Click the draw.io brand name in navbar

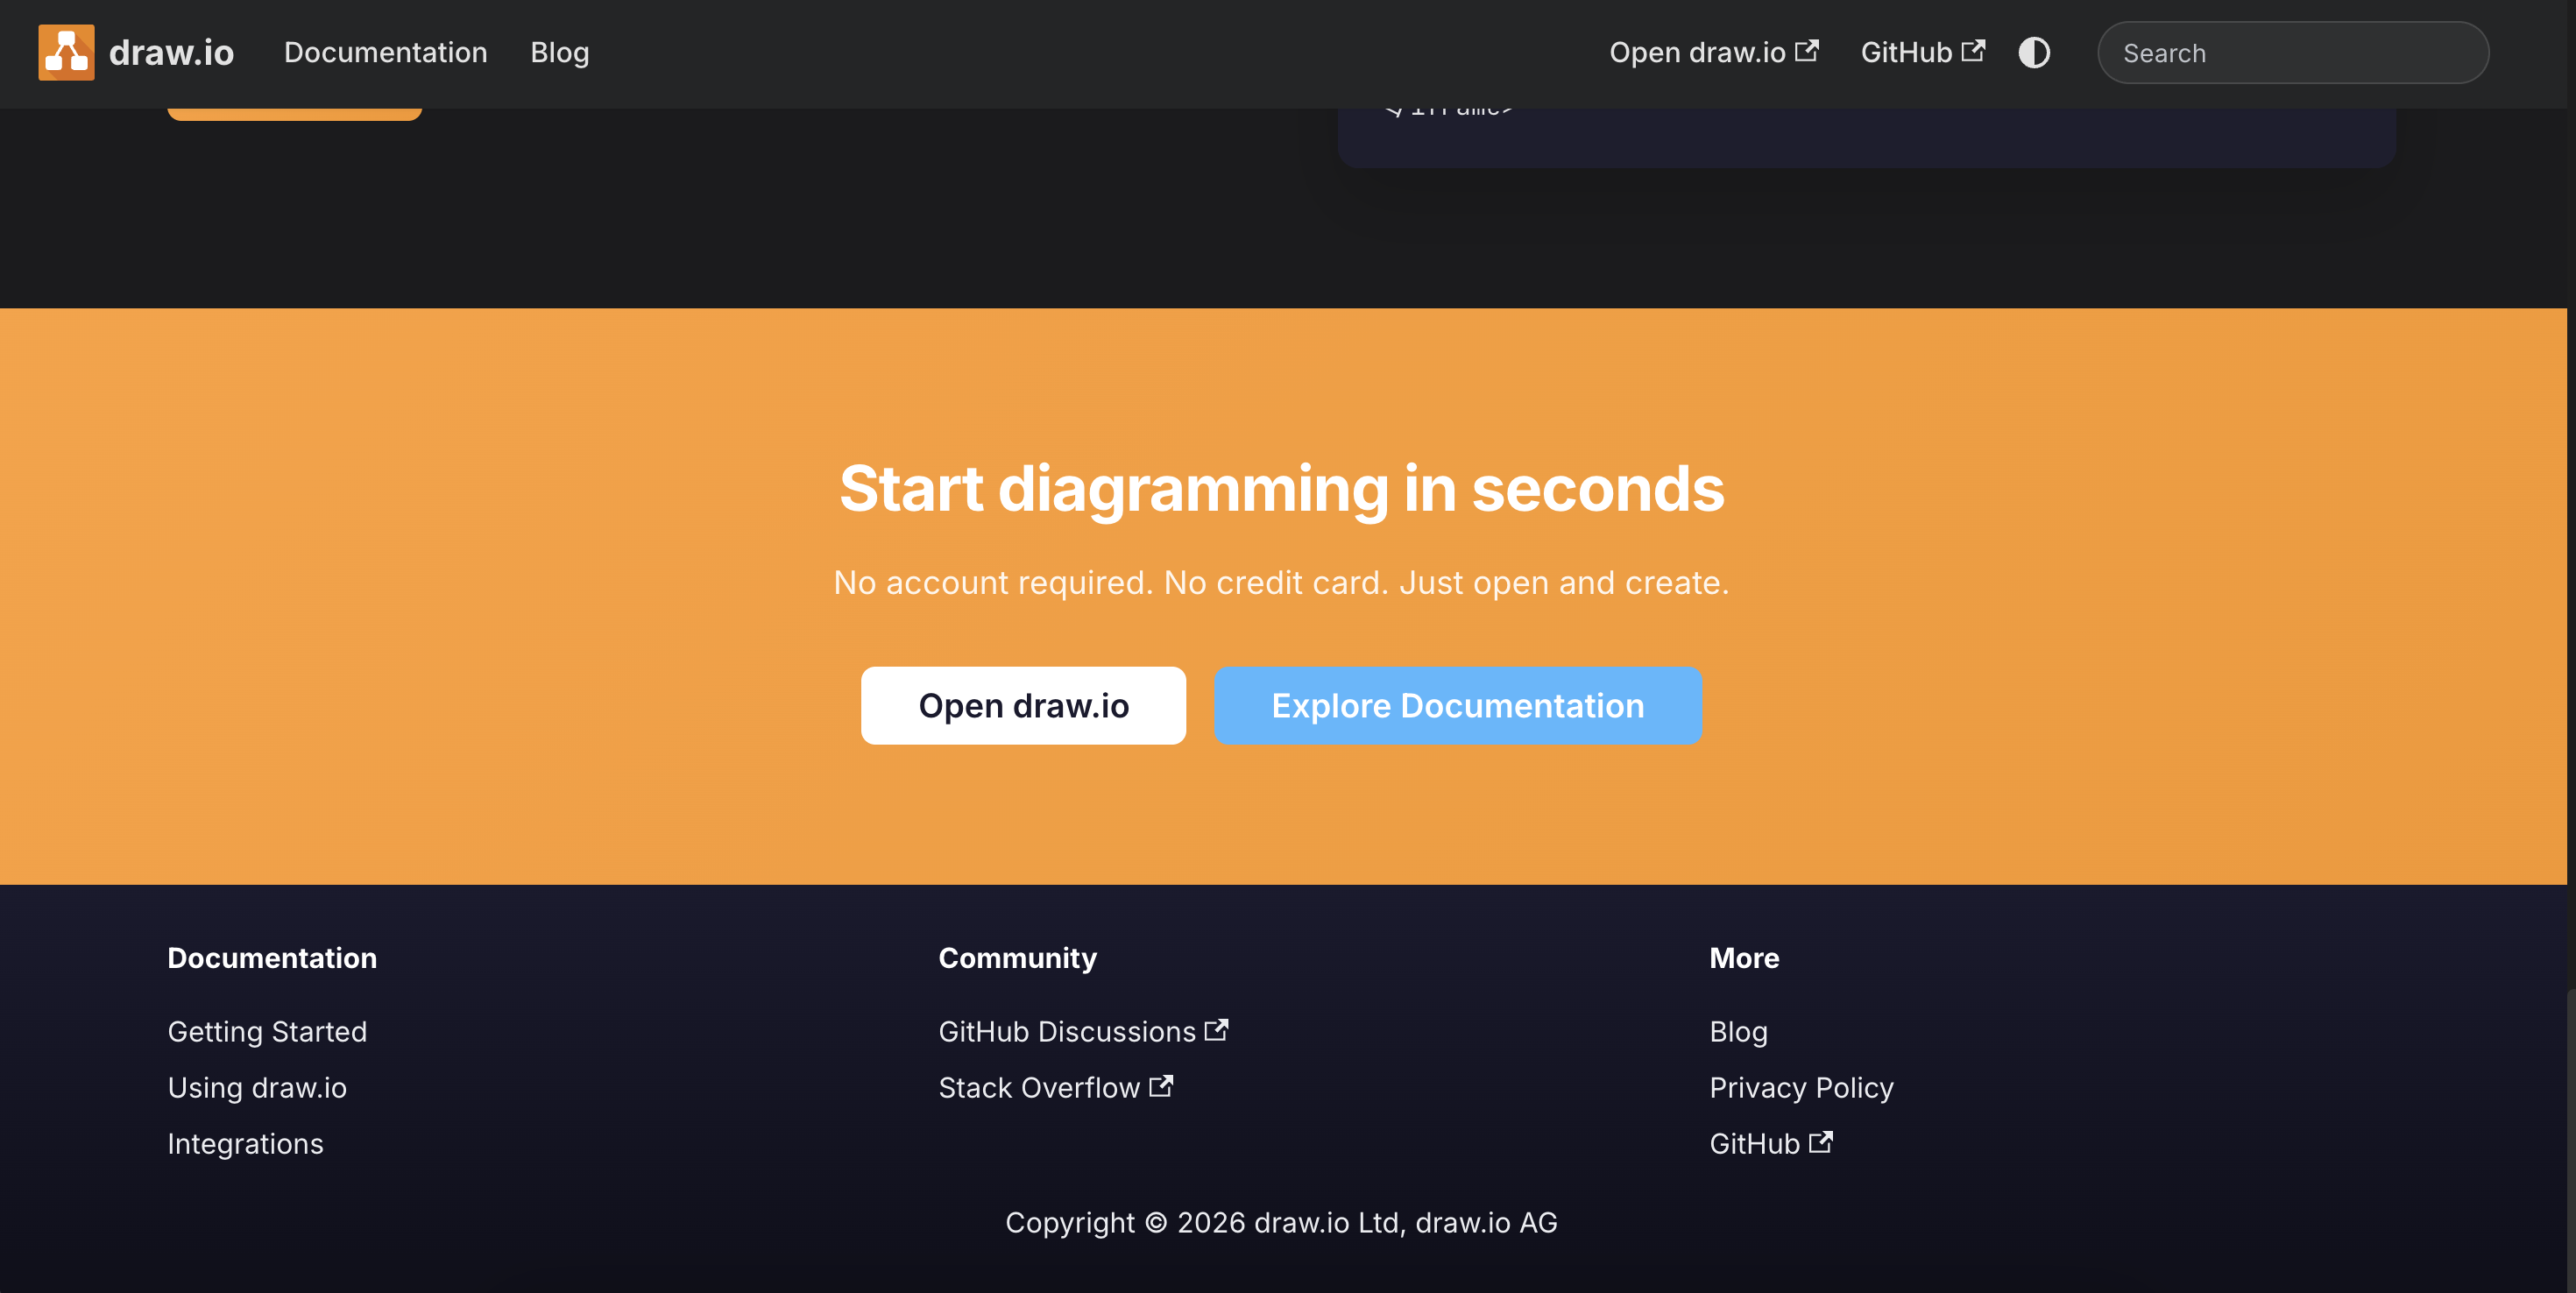click(171, 52)
